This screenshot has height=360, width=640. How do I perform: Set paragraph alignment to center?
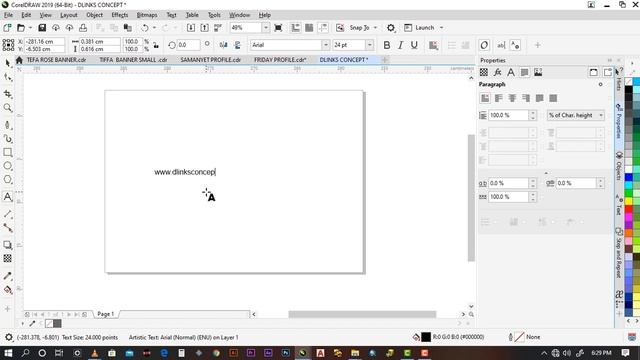click(512, 98)
